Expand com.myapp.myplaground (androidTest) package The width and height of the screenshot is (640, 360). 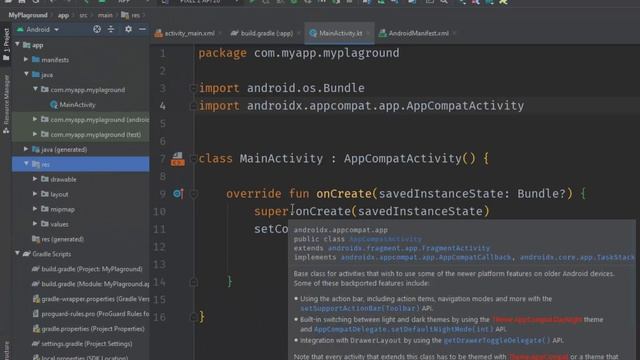[35, 119]
